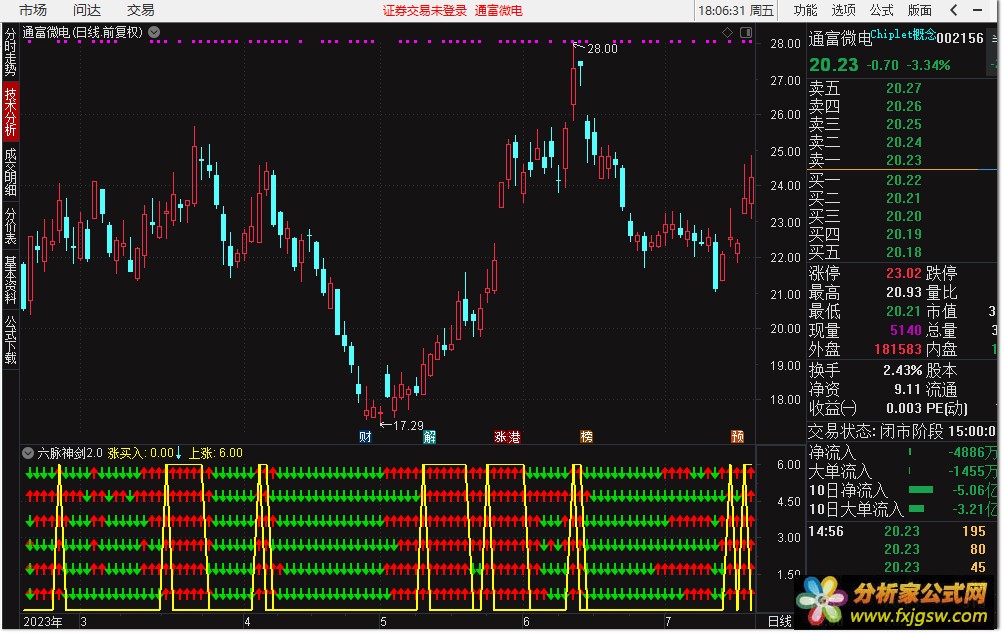Click the 上涨: 6.00 indicator label
This screenshot has height=633, width=1004.
[x=216, y=453]
